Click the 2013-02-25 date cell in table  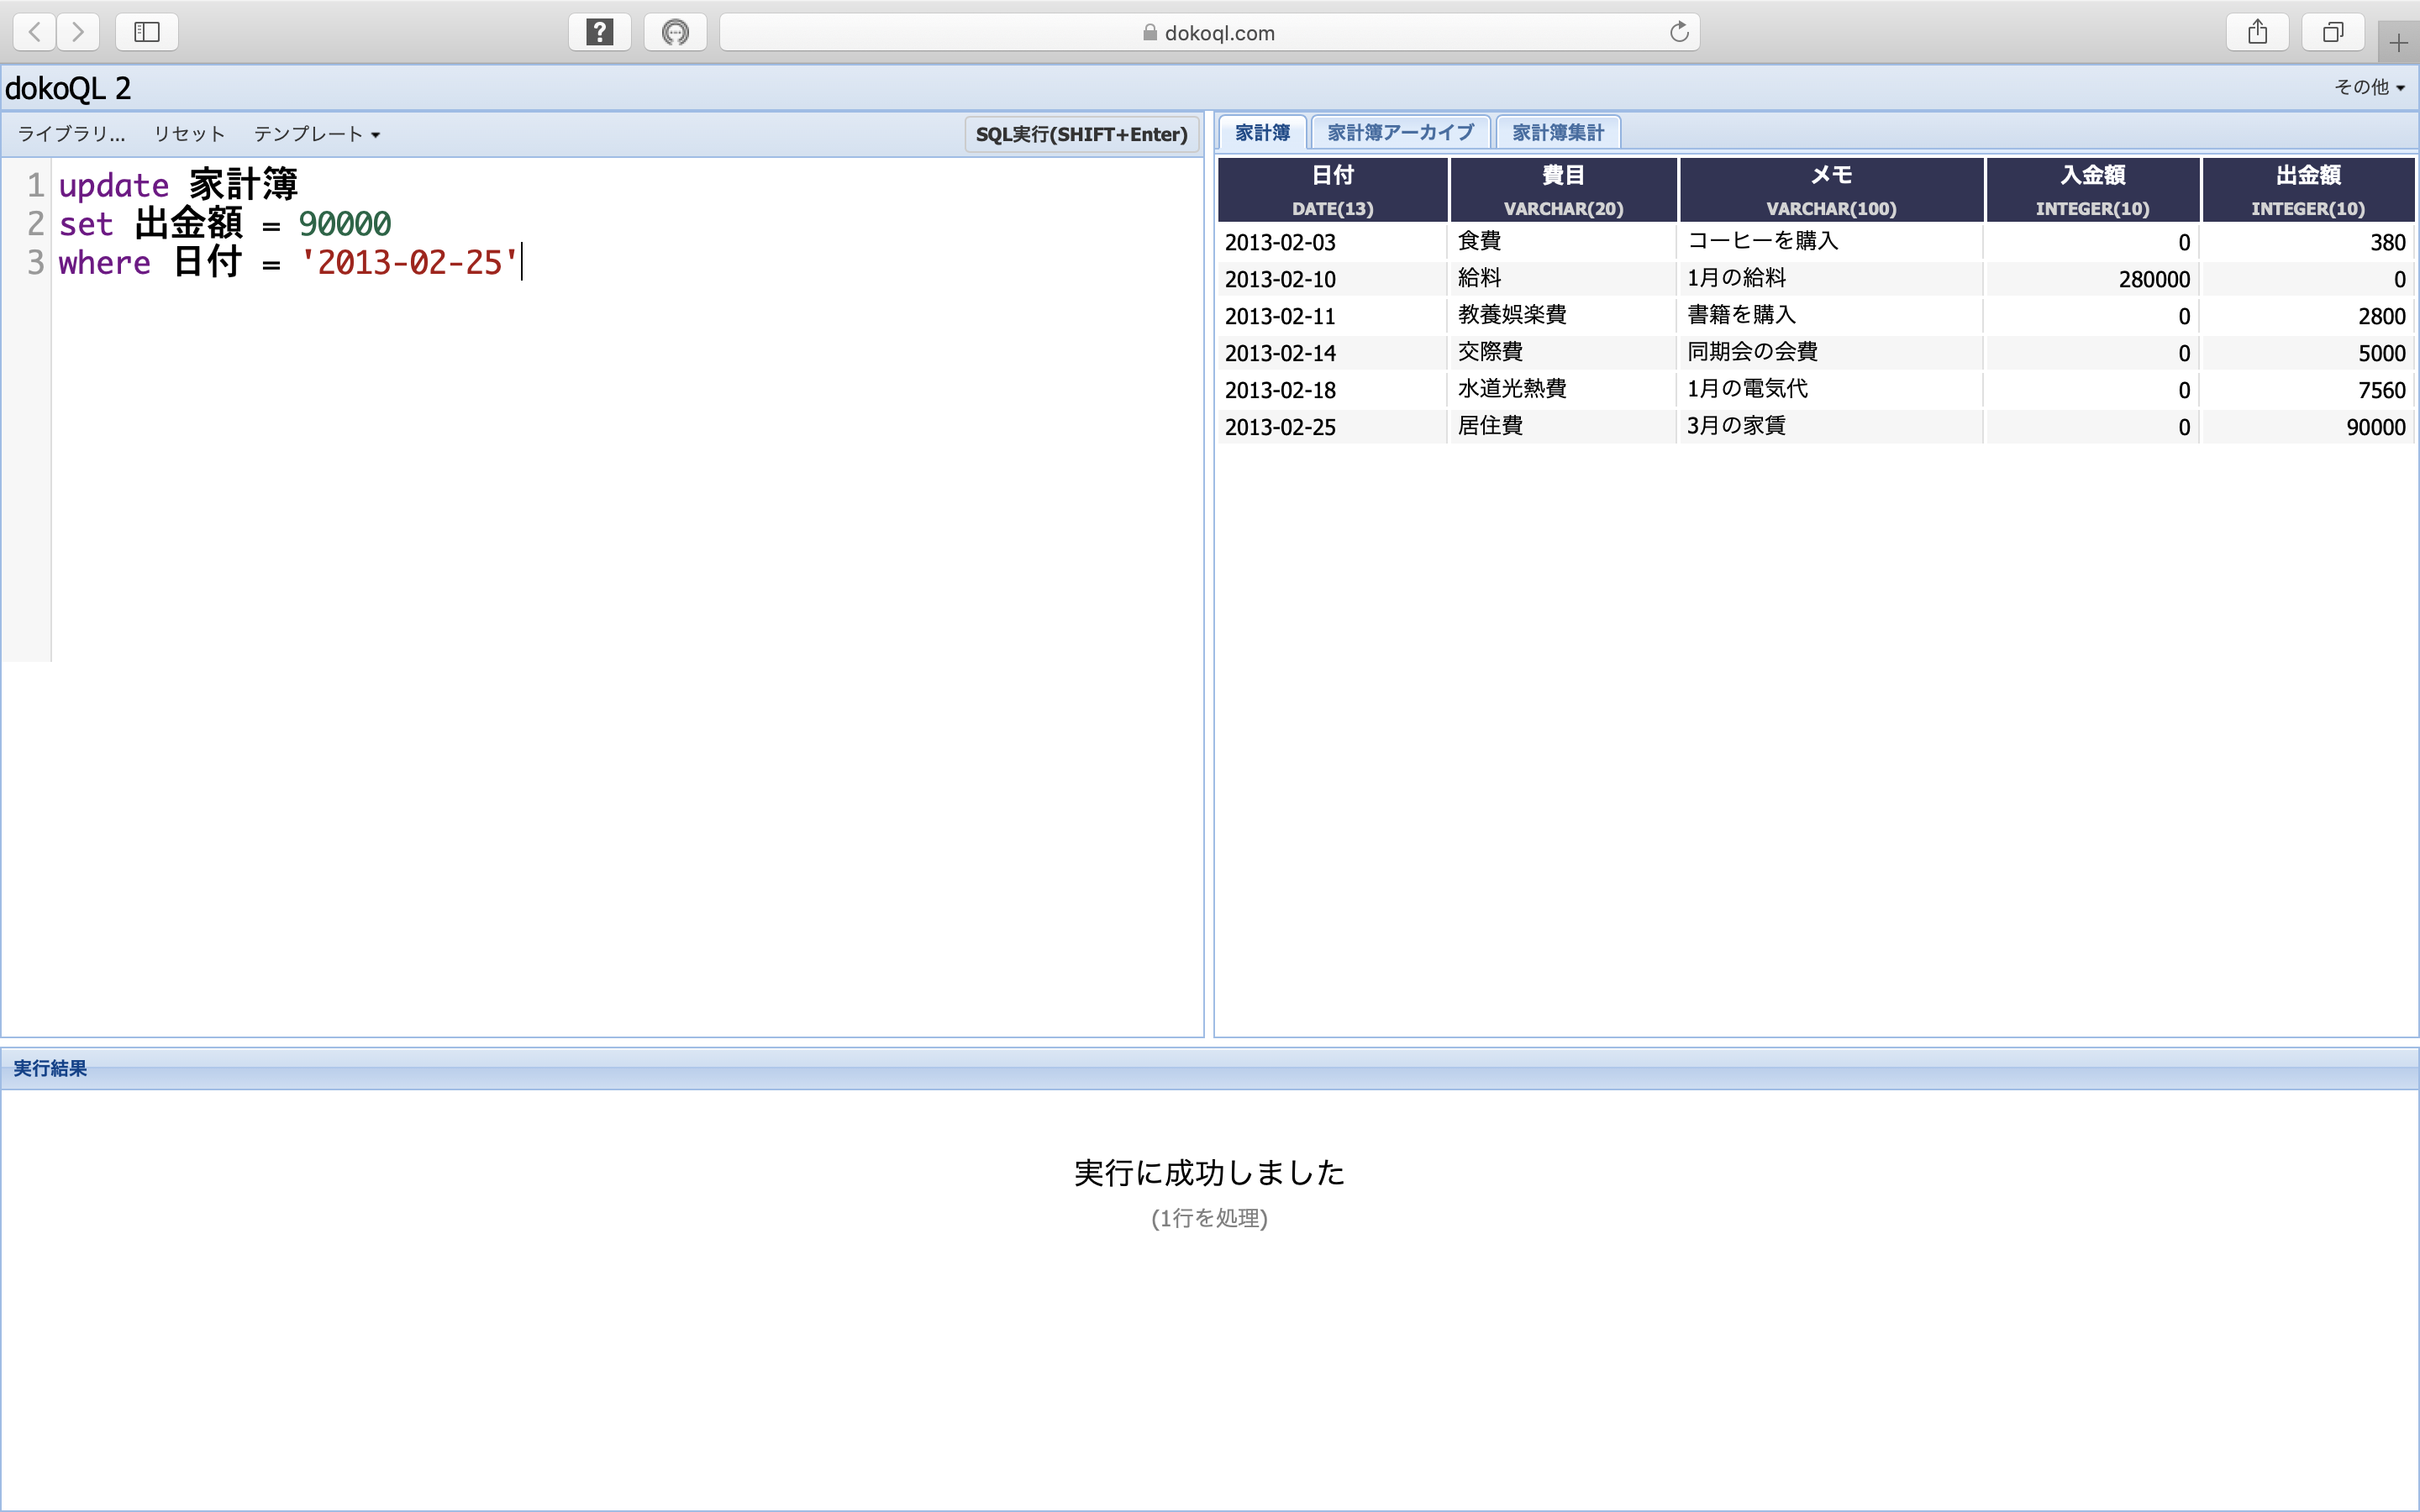(1280, 427)
